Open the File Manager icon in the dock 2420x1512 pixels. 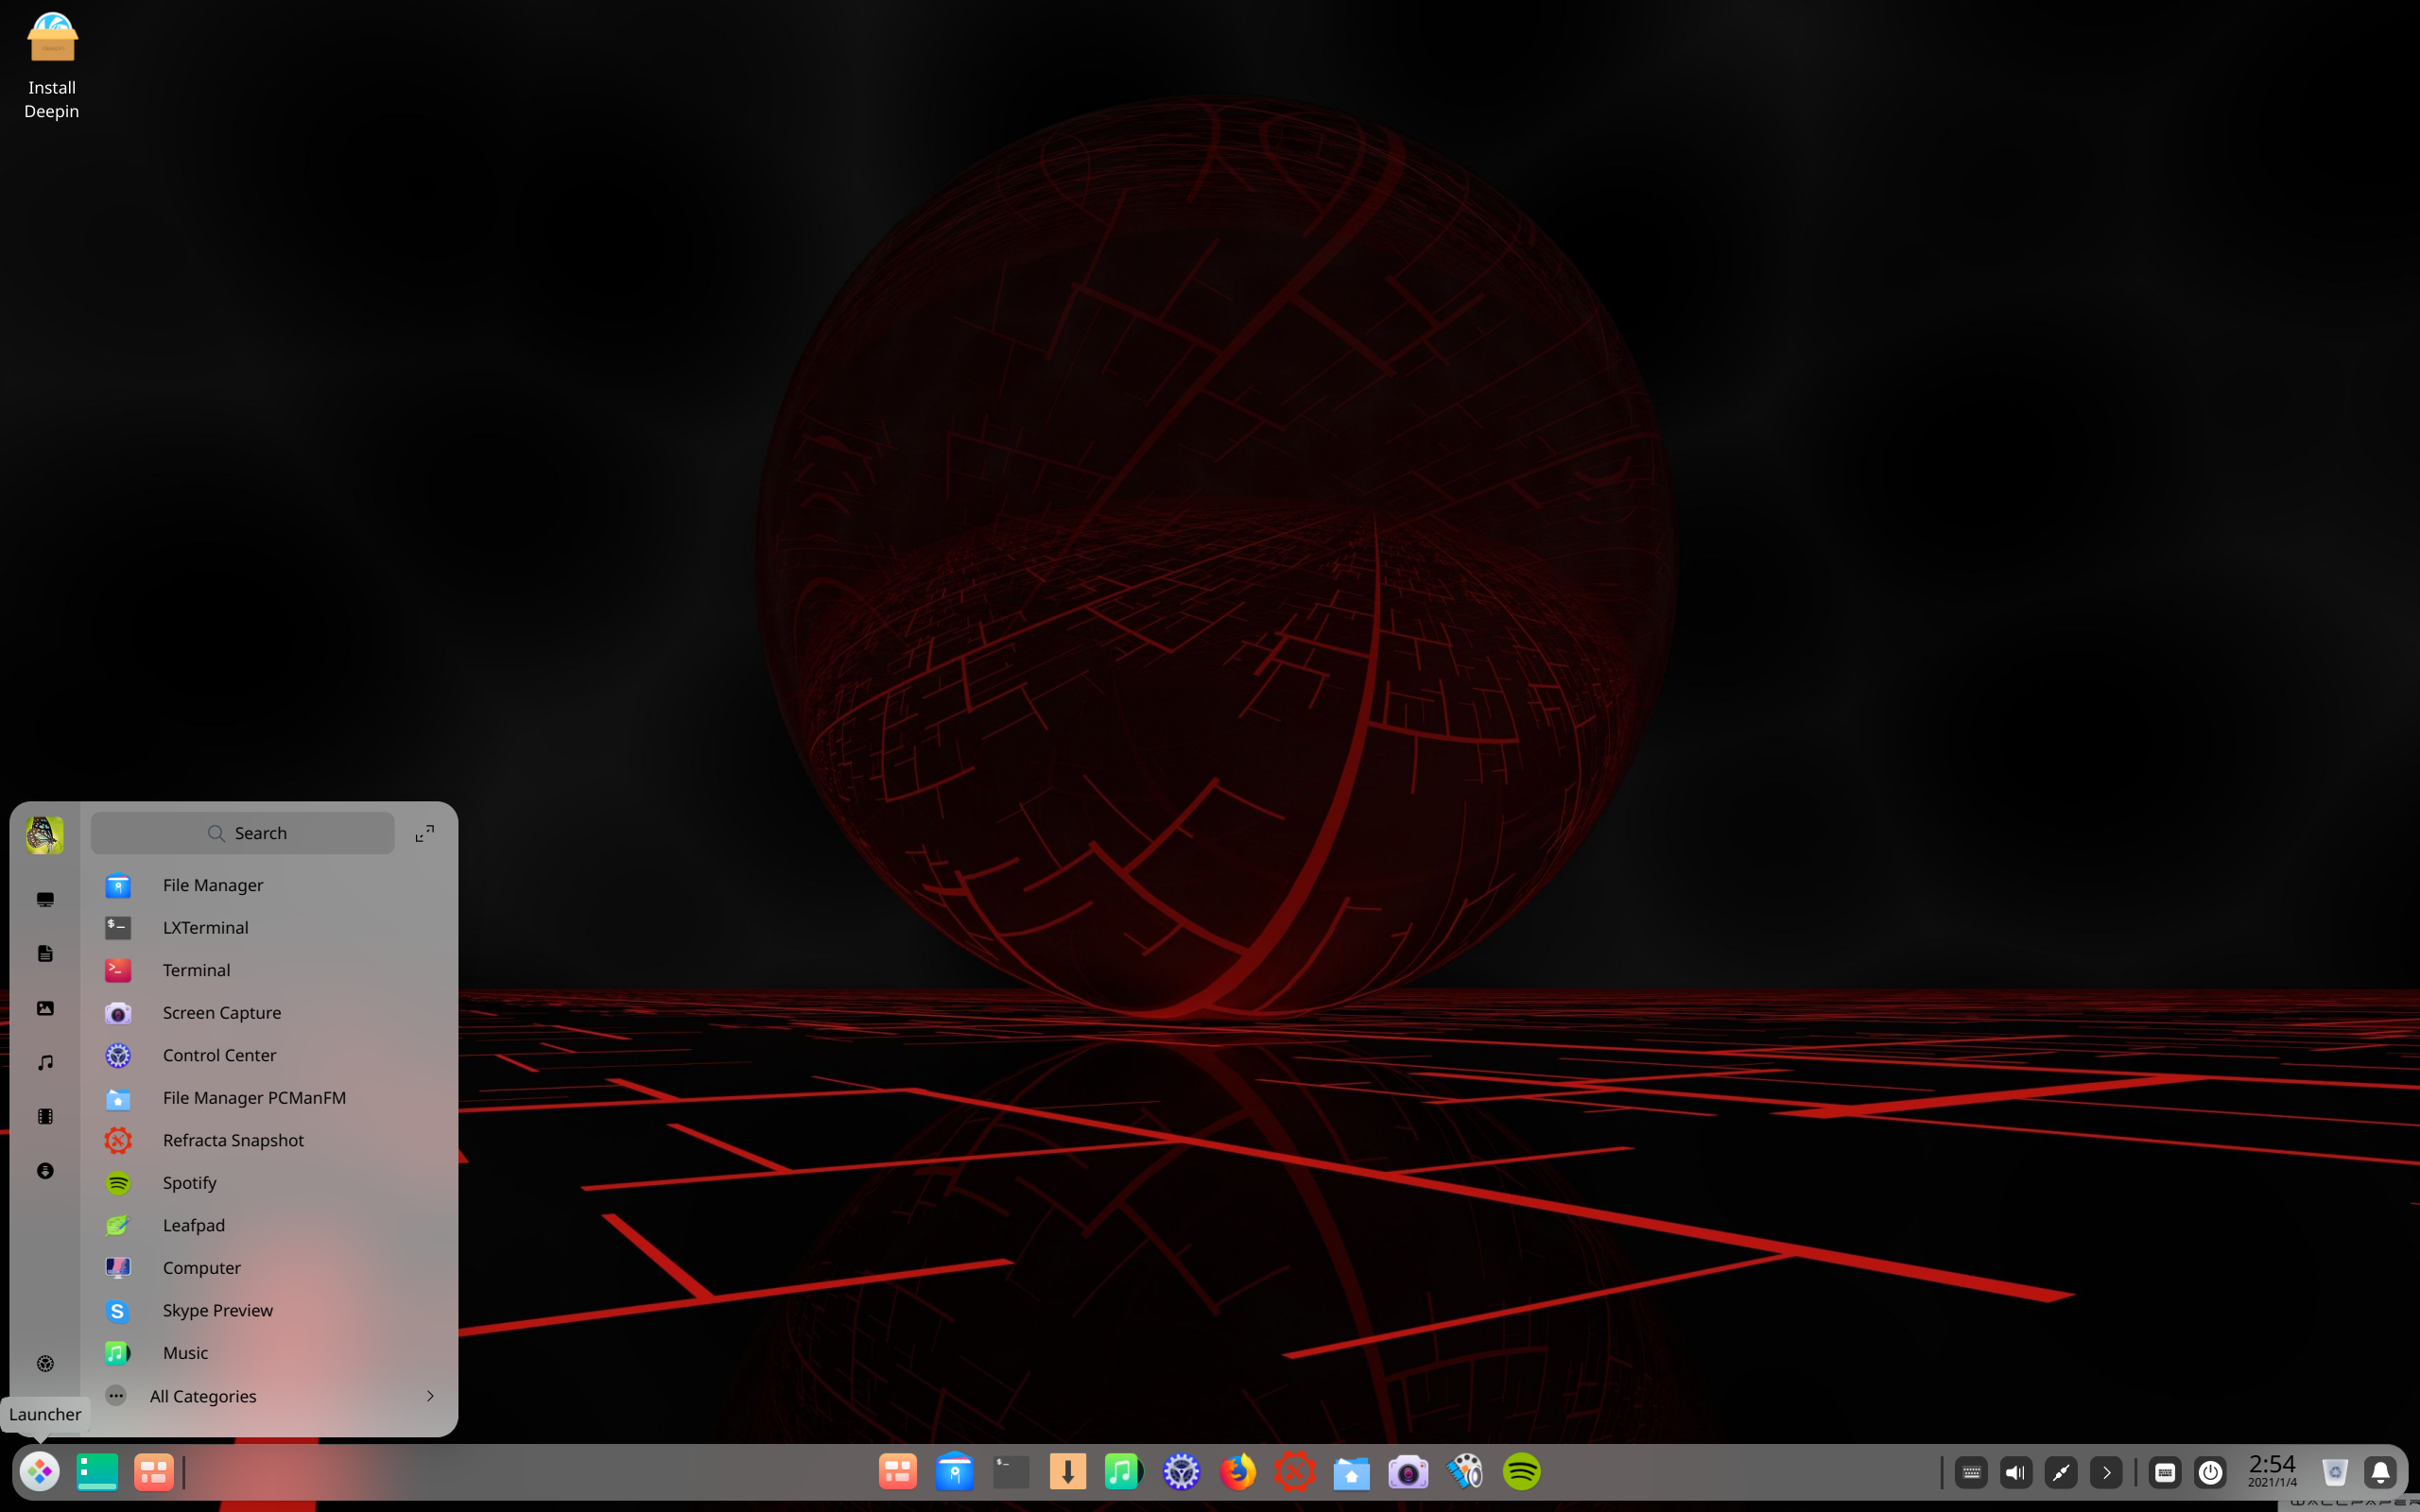pyautogui.click(x=954, y=1471)
